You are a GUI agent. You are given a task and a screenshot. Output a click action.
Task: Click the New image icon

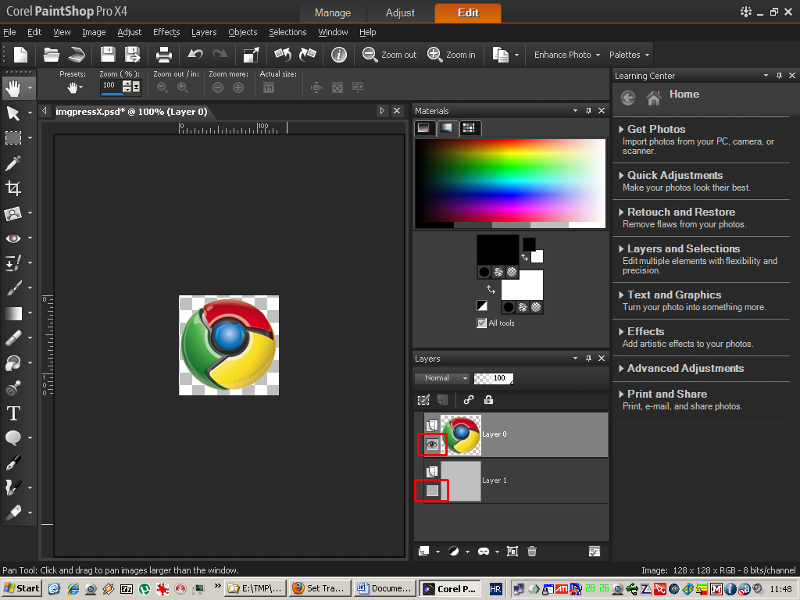[x=20, y=54]
